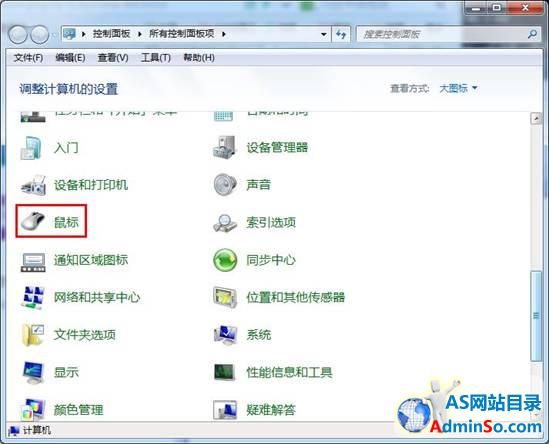Click the 网络和共享中心 icon
This screenshot has width=549, height=444.
33,297
